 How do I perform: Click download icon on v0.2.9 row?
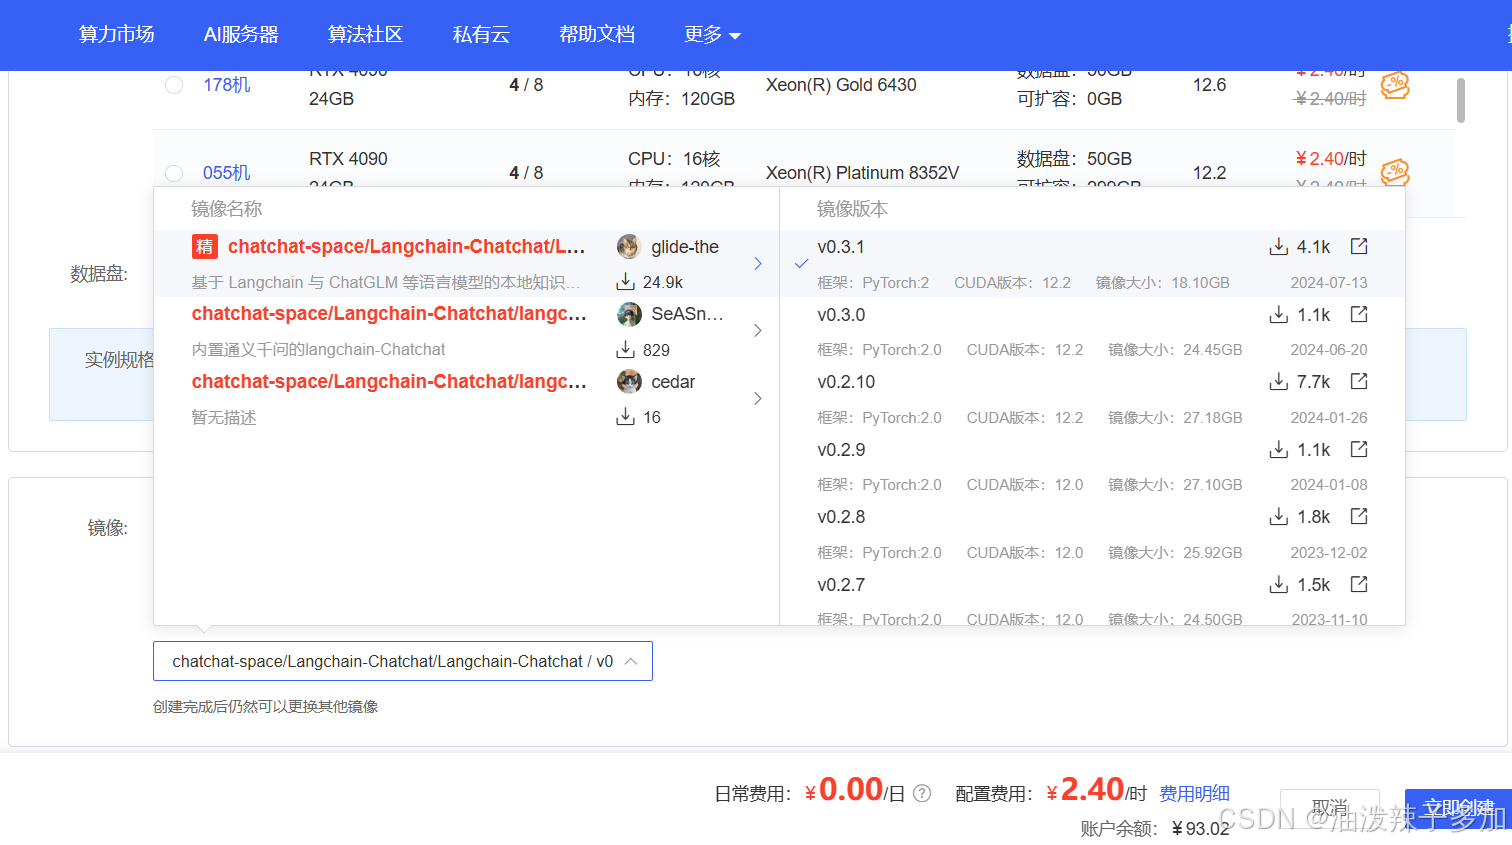1278,450
